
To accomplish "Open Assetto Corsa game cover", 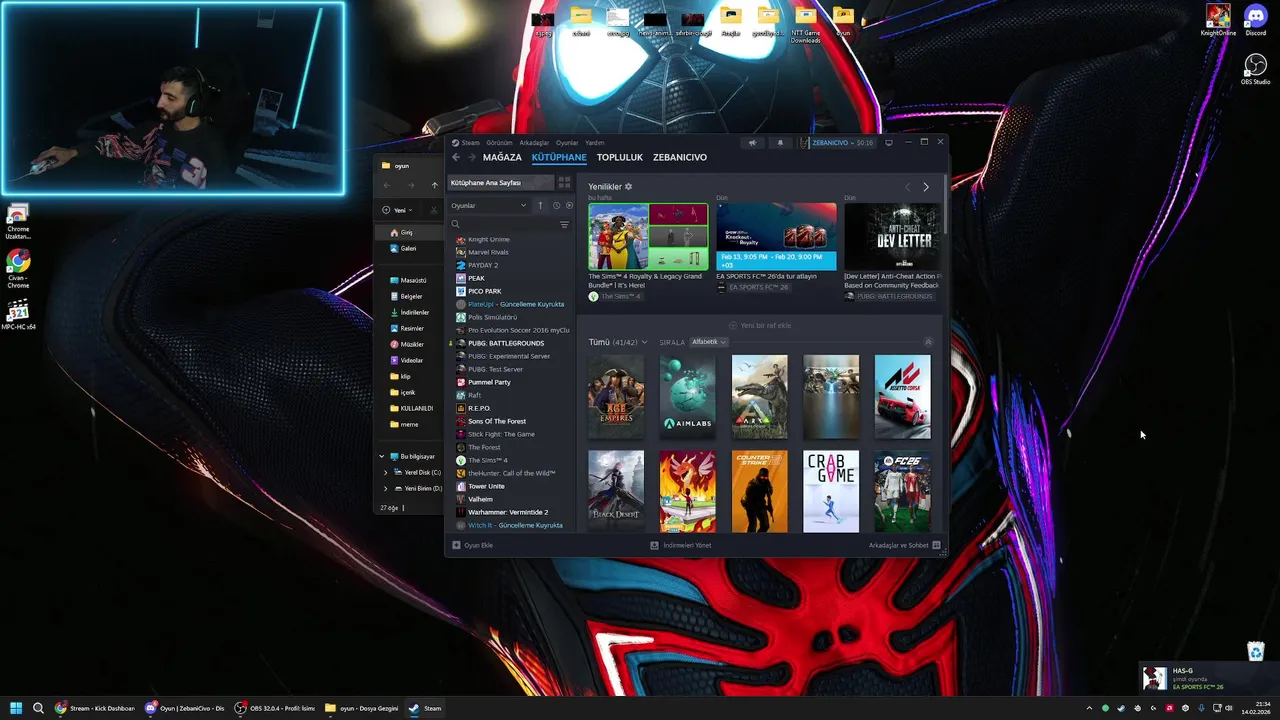I will [x=902, y=397].
